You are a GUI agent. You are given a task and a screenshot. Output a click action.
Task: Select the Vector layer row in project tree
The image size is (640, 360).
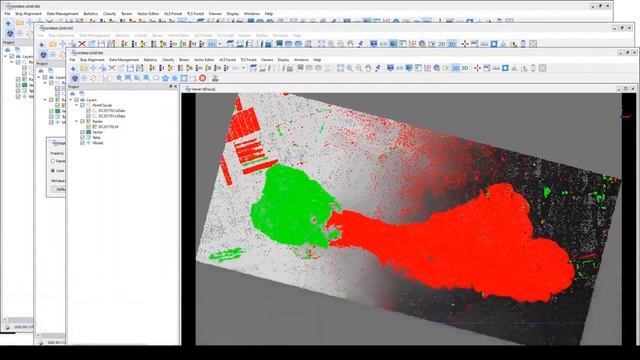[x=98, y=132]
